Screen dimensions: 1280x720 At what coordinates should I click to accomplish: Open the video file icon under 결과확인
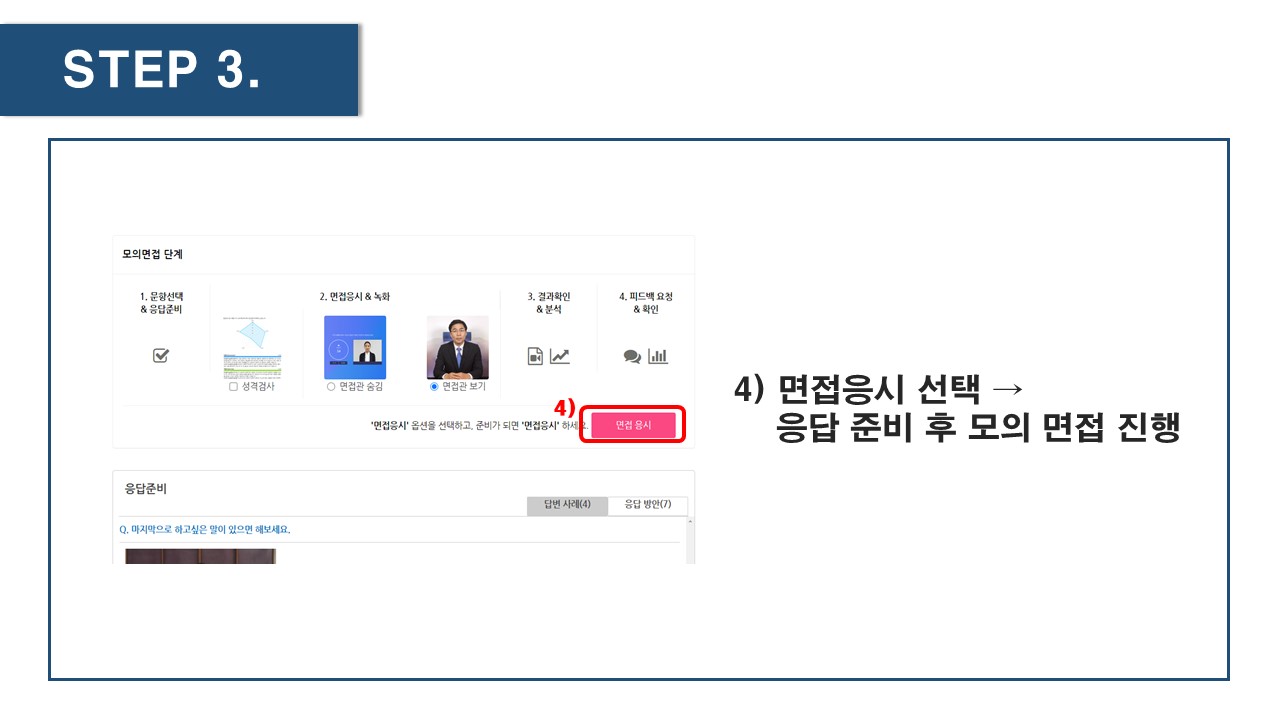point(535,356)
